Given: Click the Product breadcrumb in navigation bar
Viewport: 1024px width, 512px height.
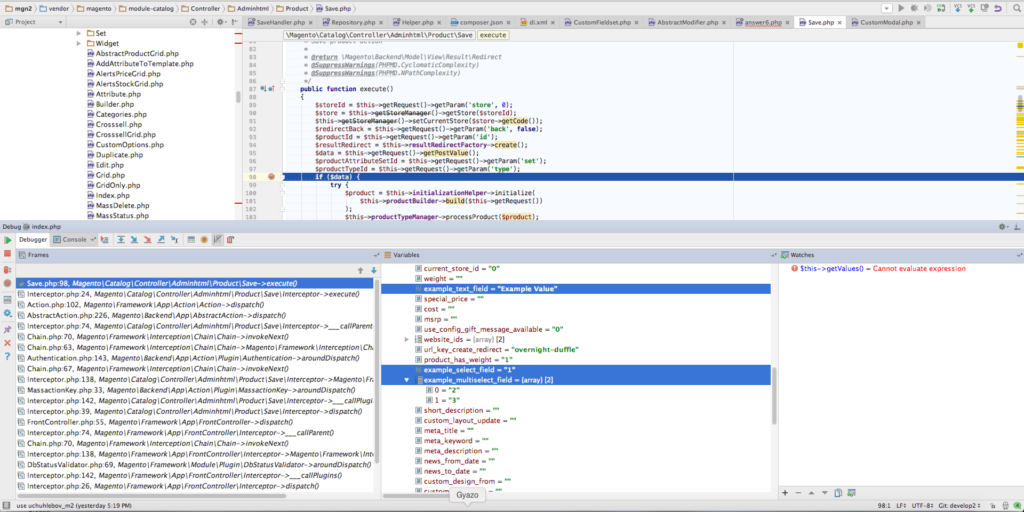Looking at the screenshot, I should (x=297, y=7).
